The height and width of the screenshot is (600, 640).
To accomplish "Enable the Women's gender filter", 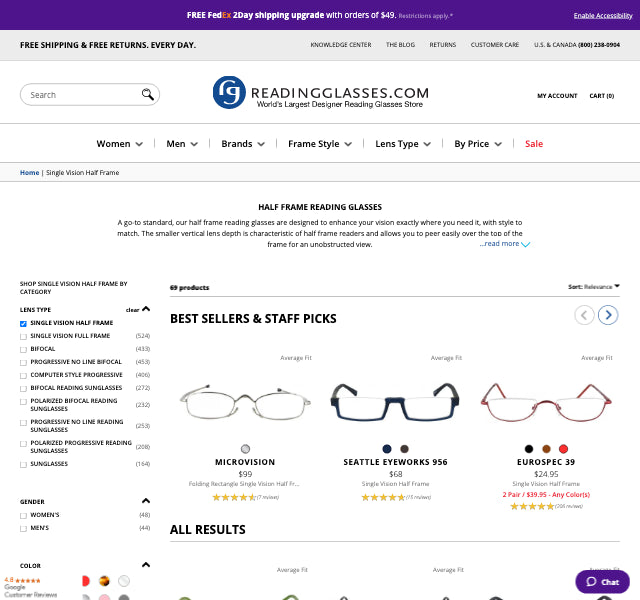I will (x=24, y=515).
